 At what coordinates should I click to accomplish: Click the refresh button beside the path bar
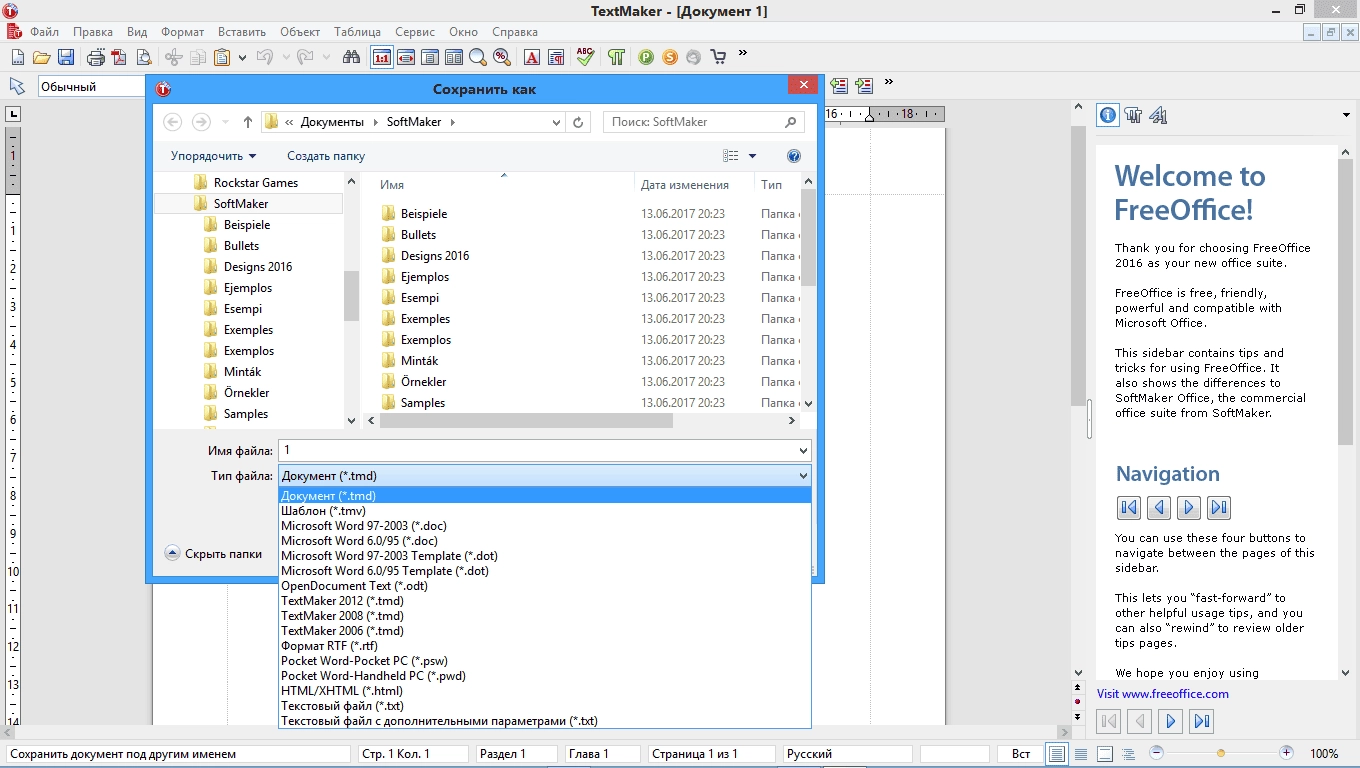(578, 122)
